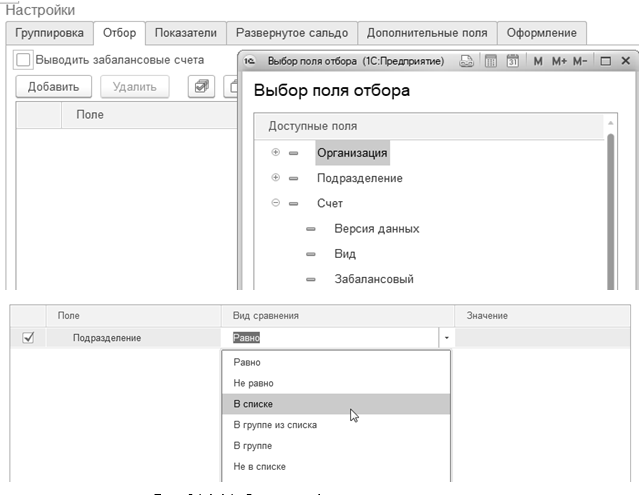Click the Значение column header

[x=542, y=316]
